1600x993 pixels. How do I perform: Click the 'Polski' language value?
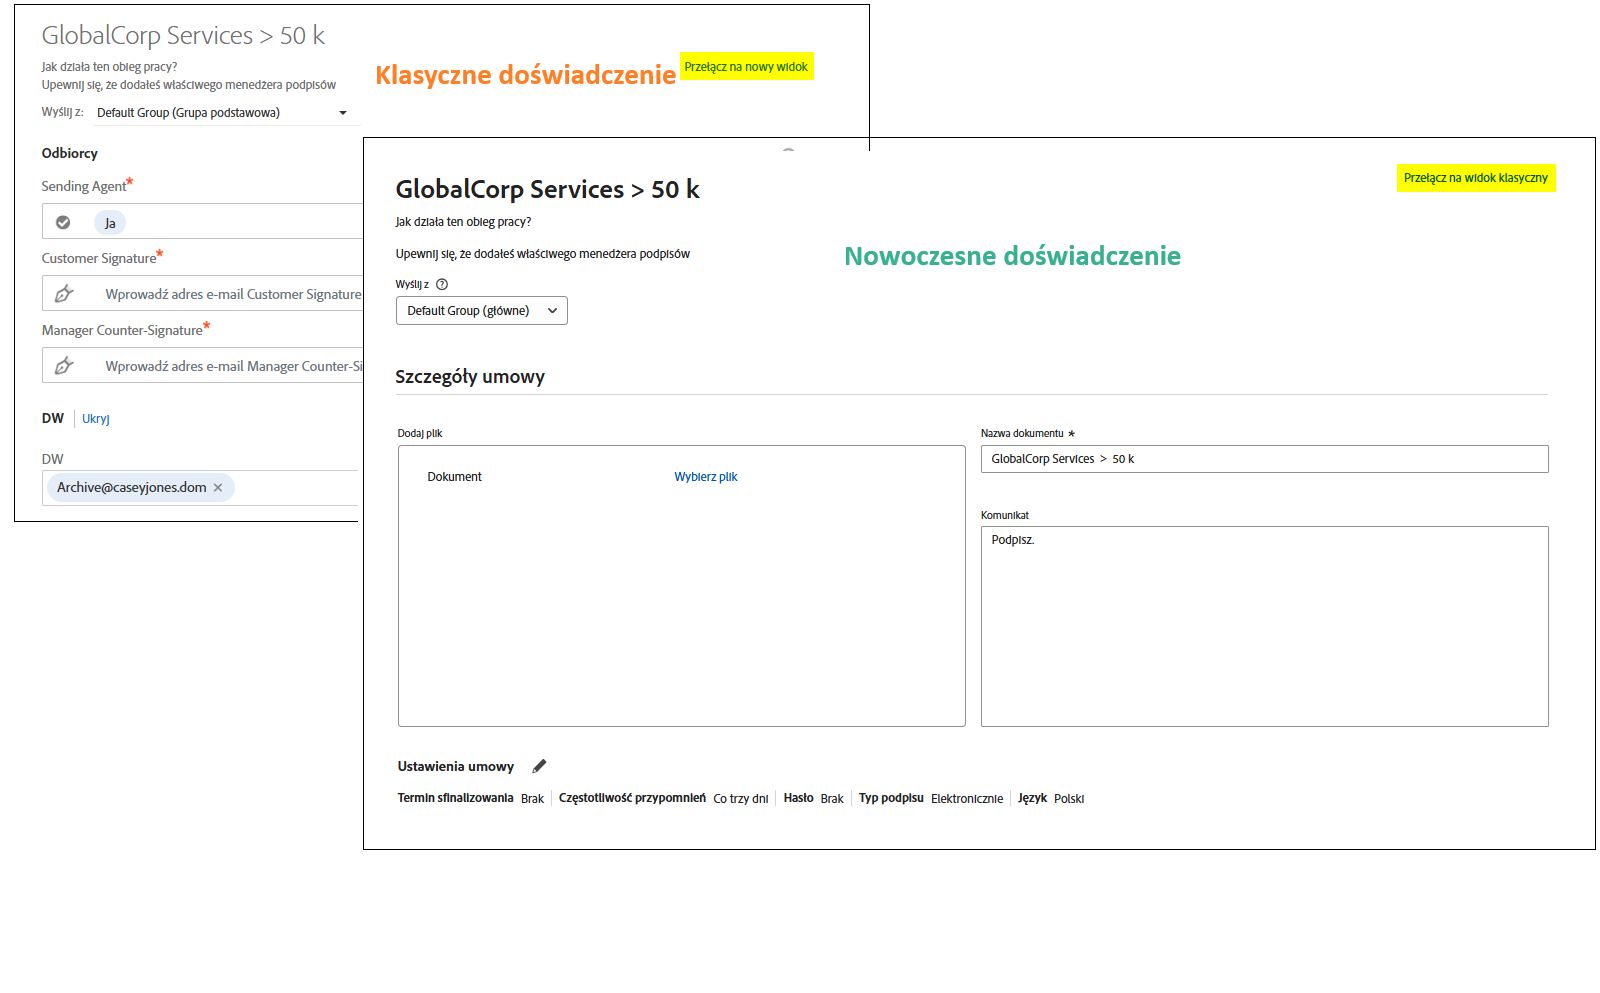point(1069,799)
